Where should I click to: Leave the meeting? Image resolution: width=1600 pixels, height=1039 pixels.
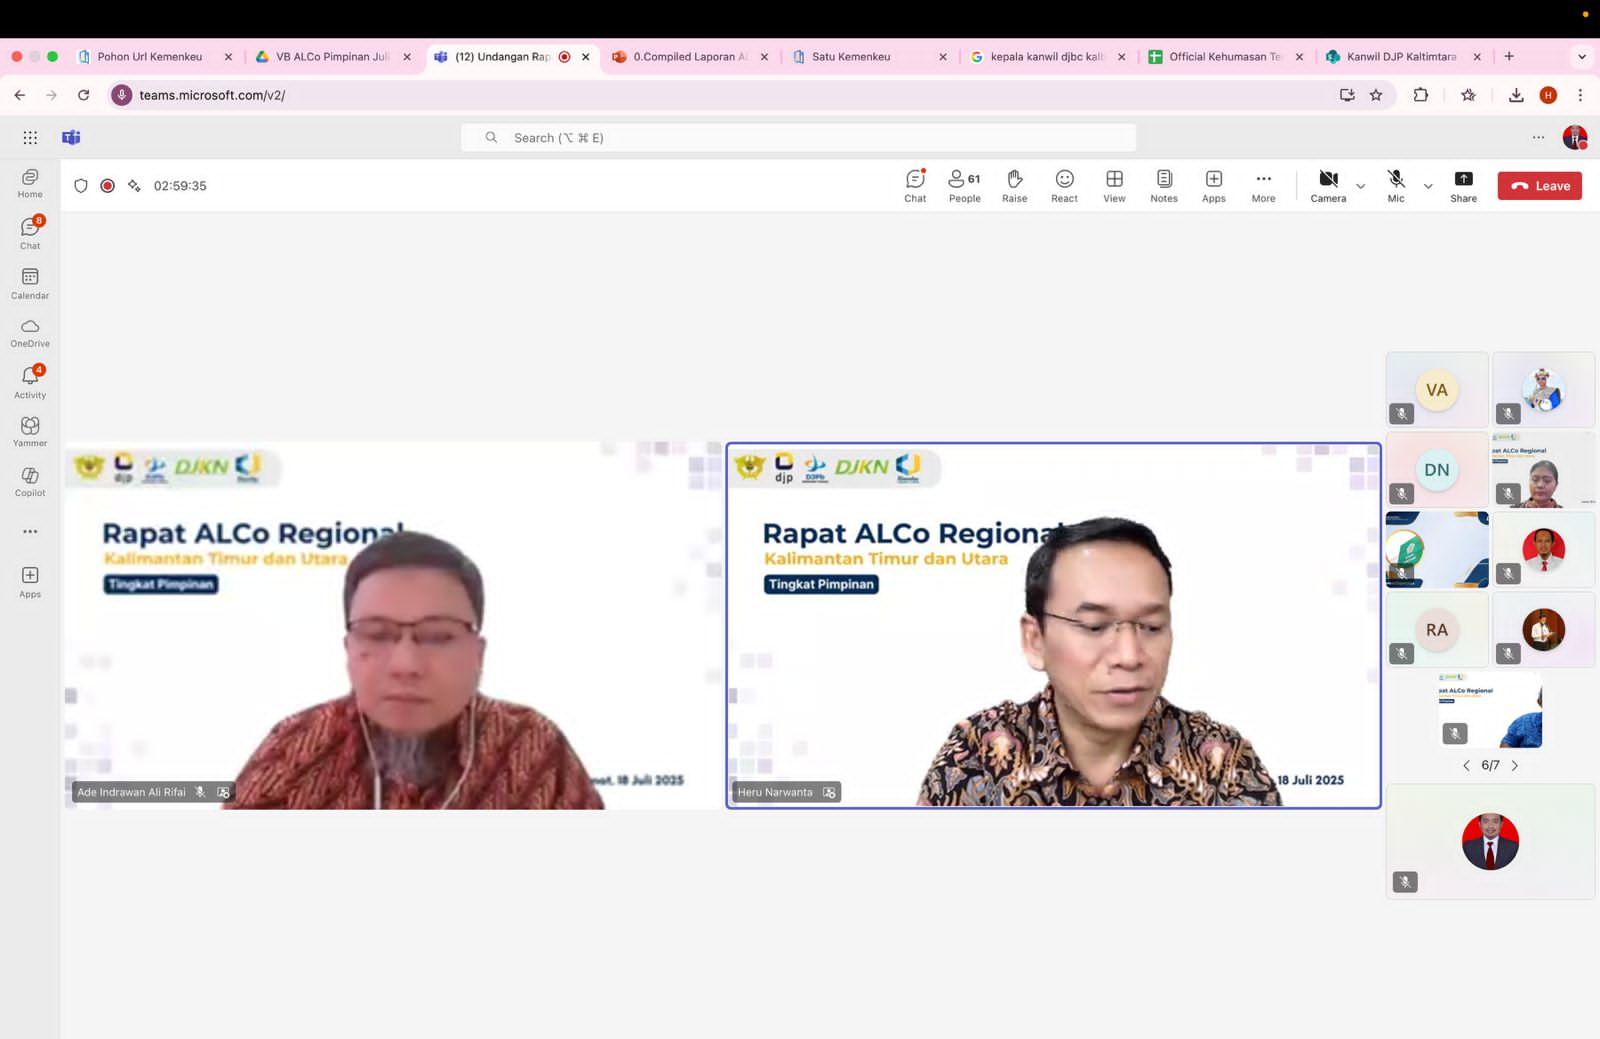(x=1539, y=186)
